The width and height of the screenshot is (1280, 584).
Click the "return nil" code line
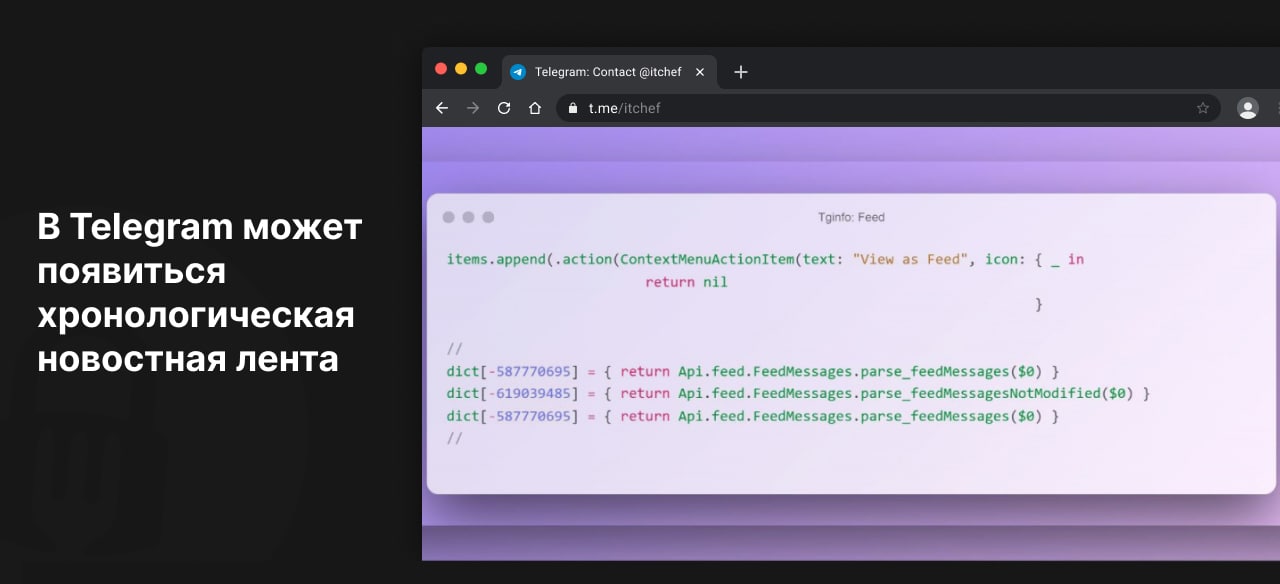point(686,282)
